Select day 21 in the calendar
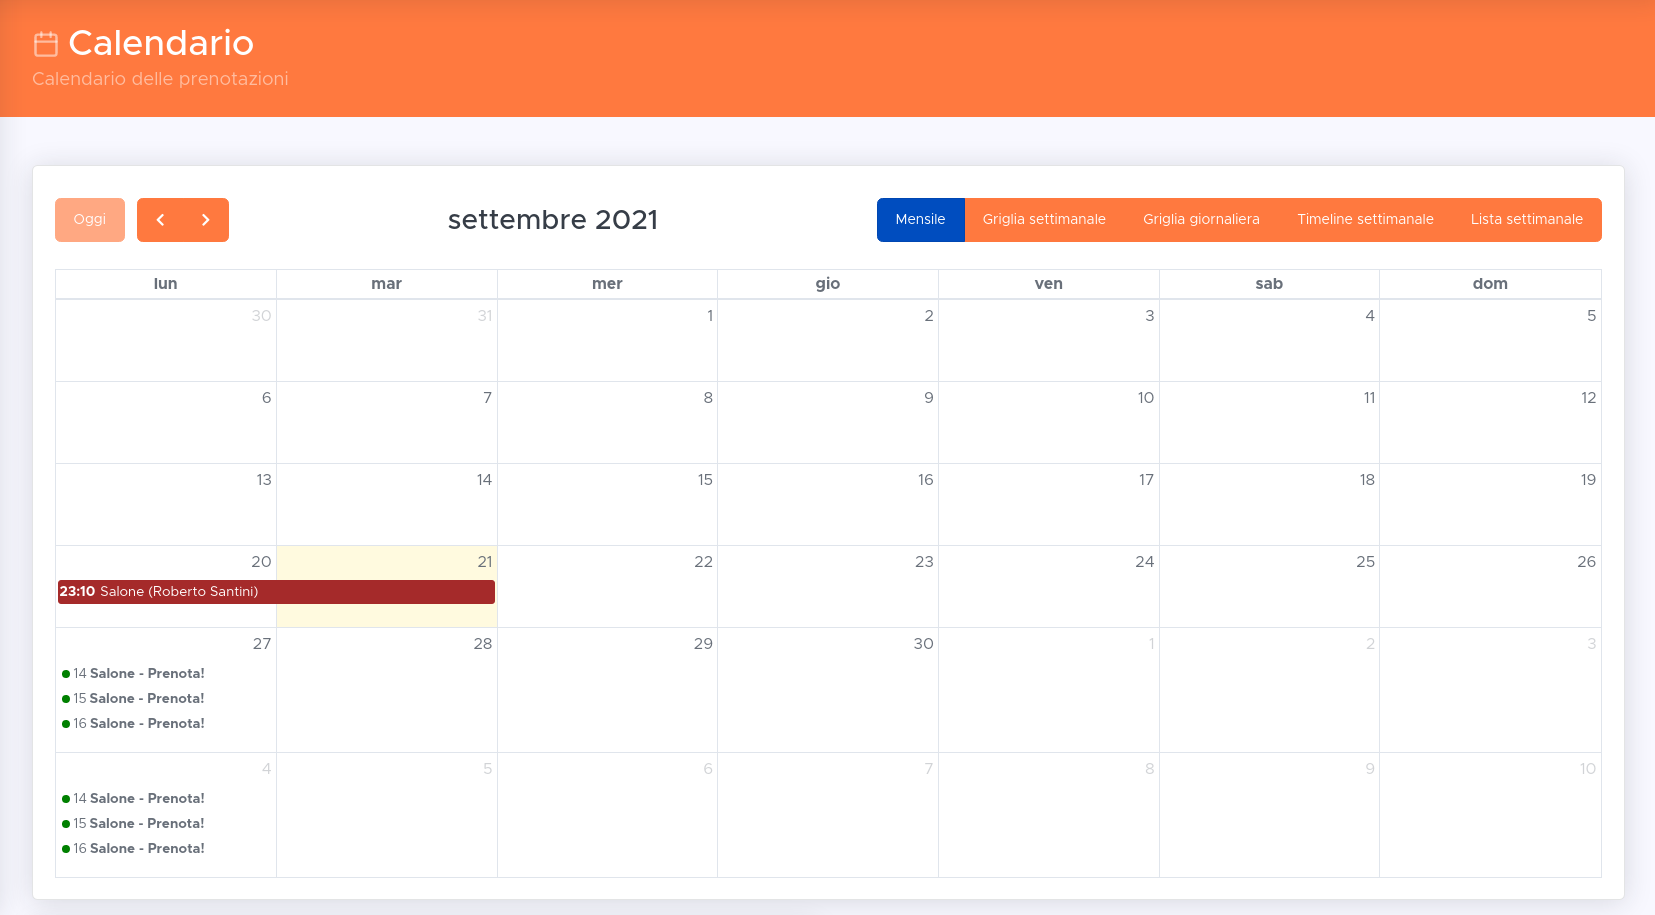The width and height of the screenshot is (1655, 915). (485, 562)
